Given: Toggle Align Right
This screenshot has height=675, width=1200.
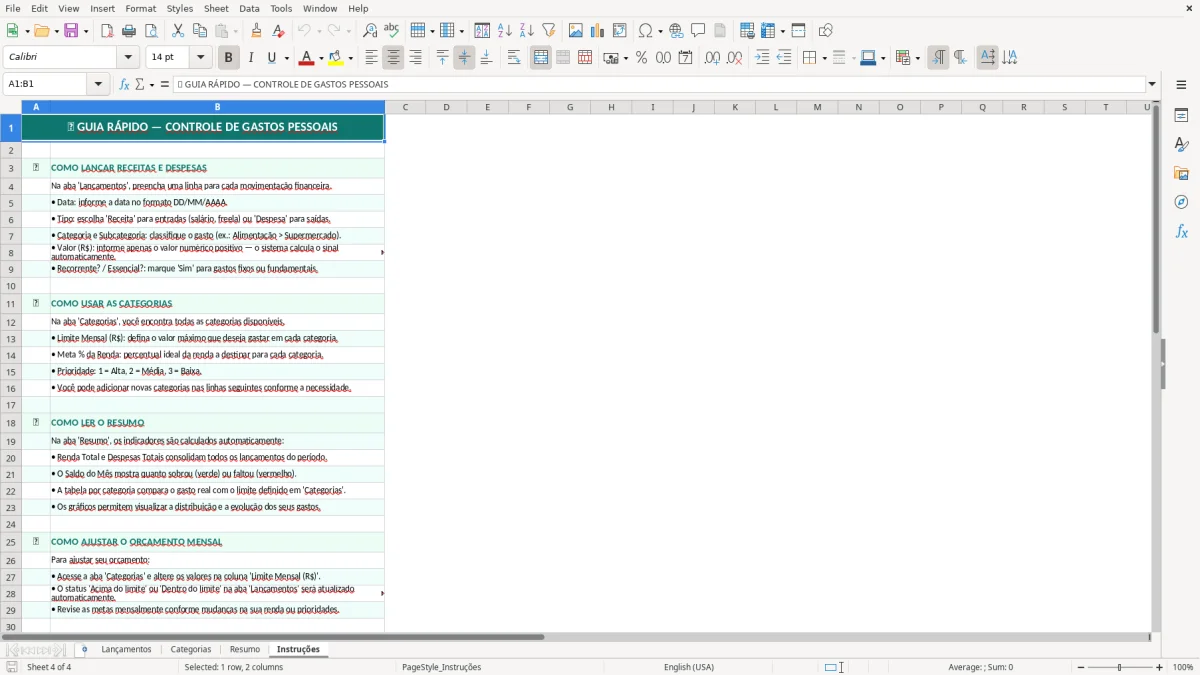Looking at the screenshot, I should [415, 58].
